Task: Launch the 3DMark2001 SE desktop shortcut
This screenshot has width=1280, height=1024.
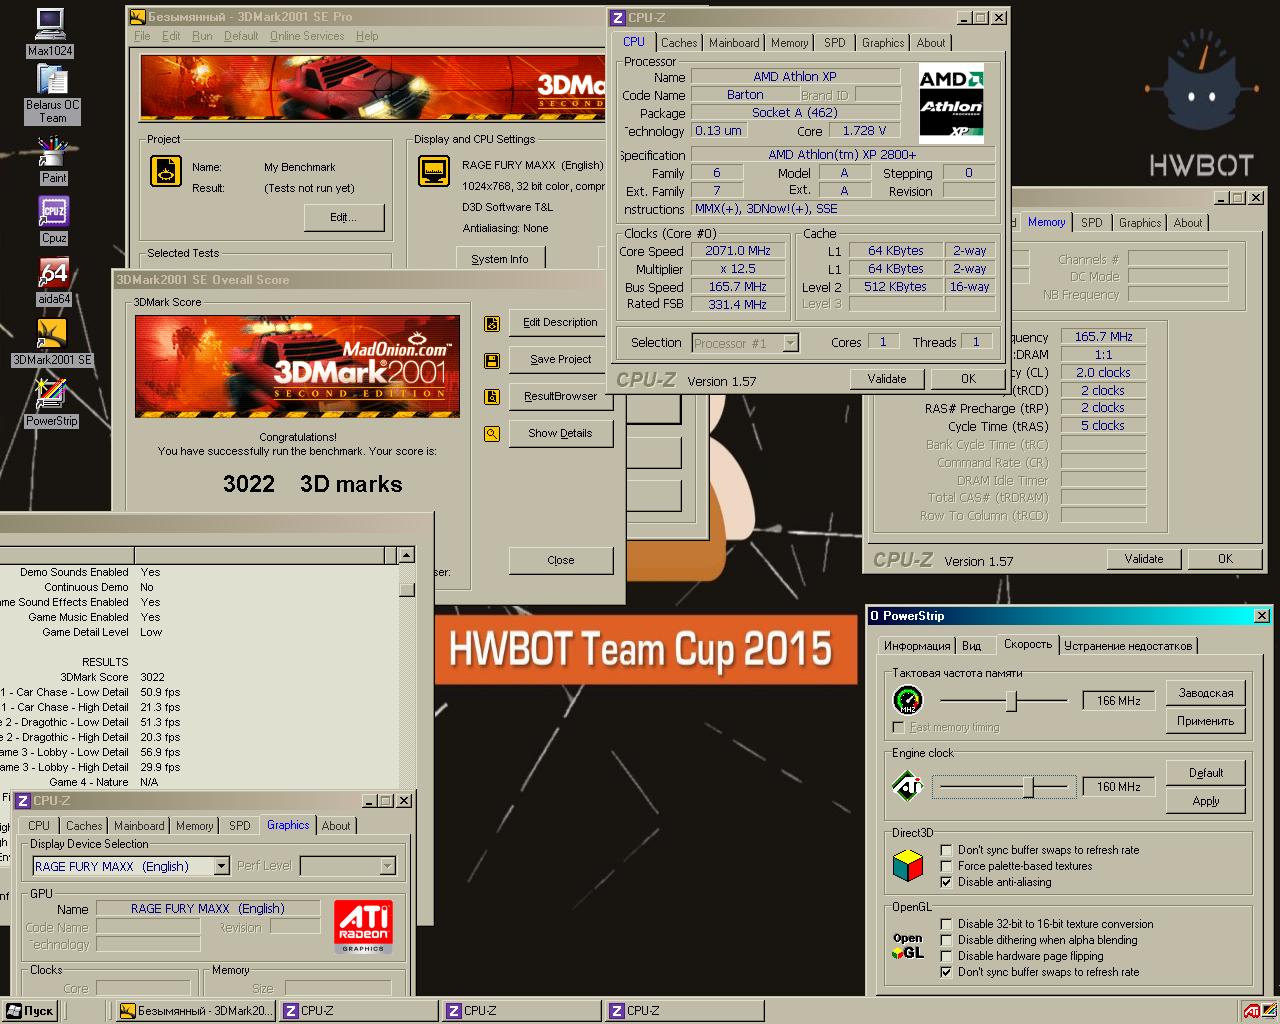Action: coord(52,343)
